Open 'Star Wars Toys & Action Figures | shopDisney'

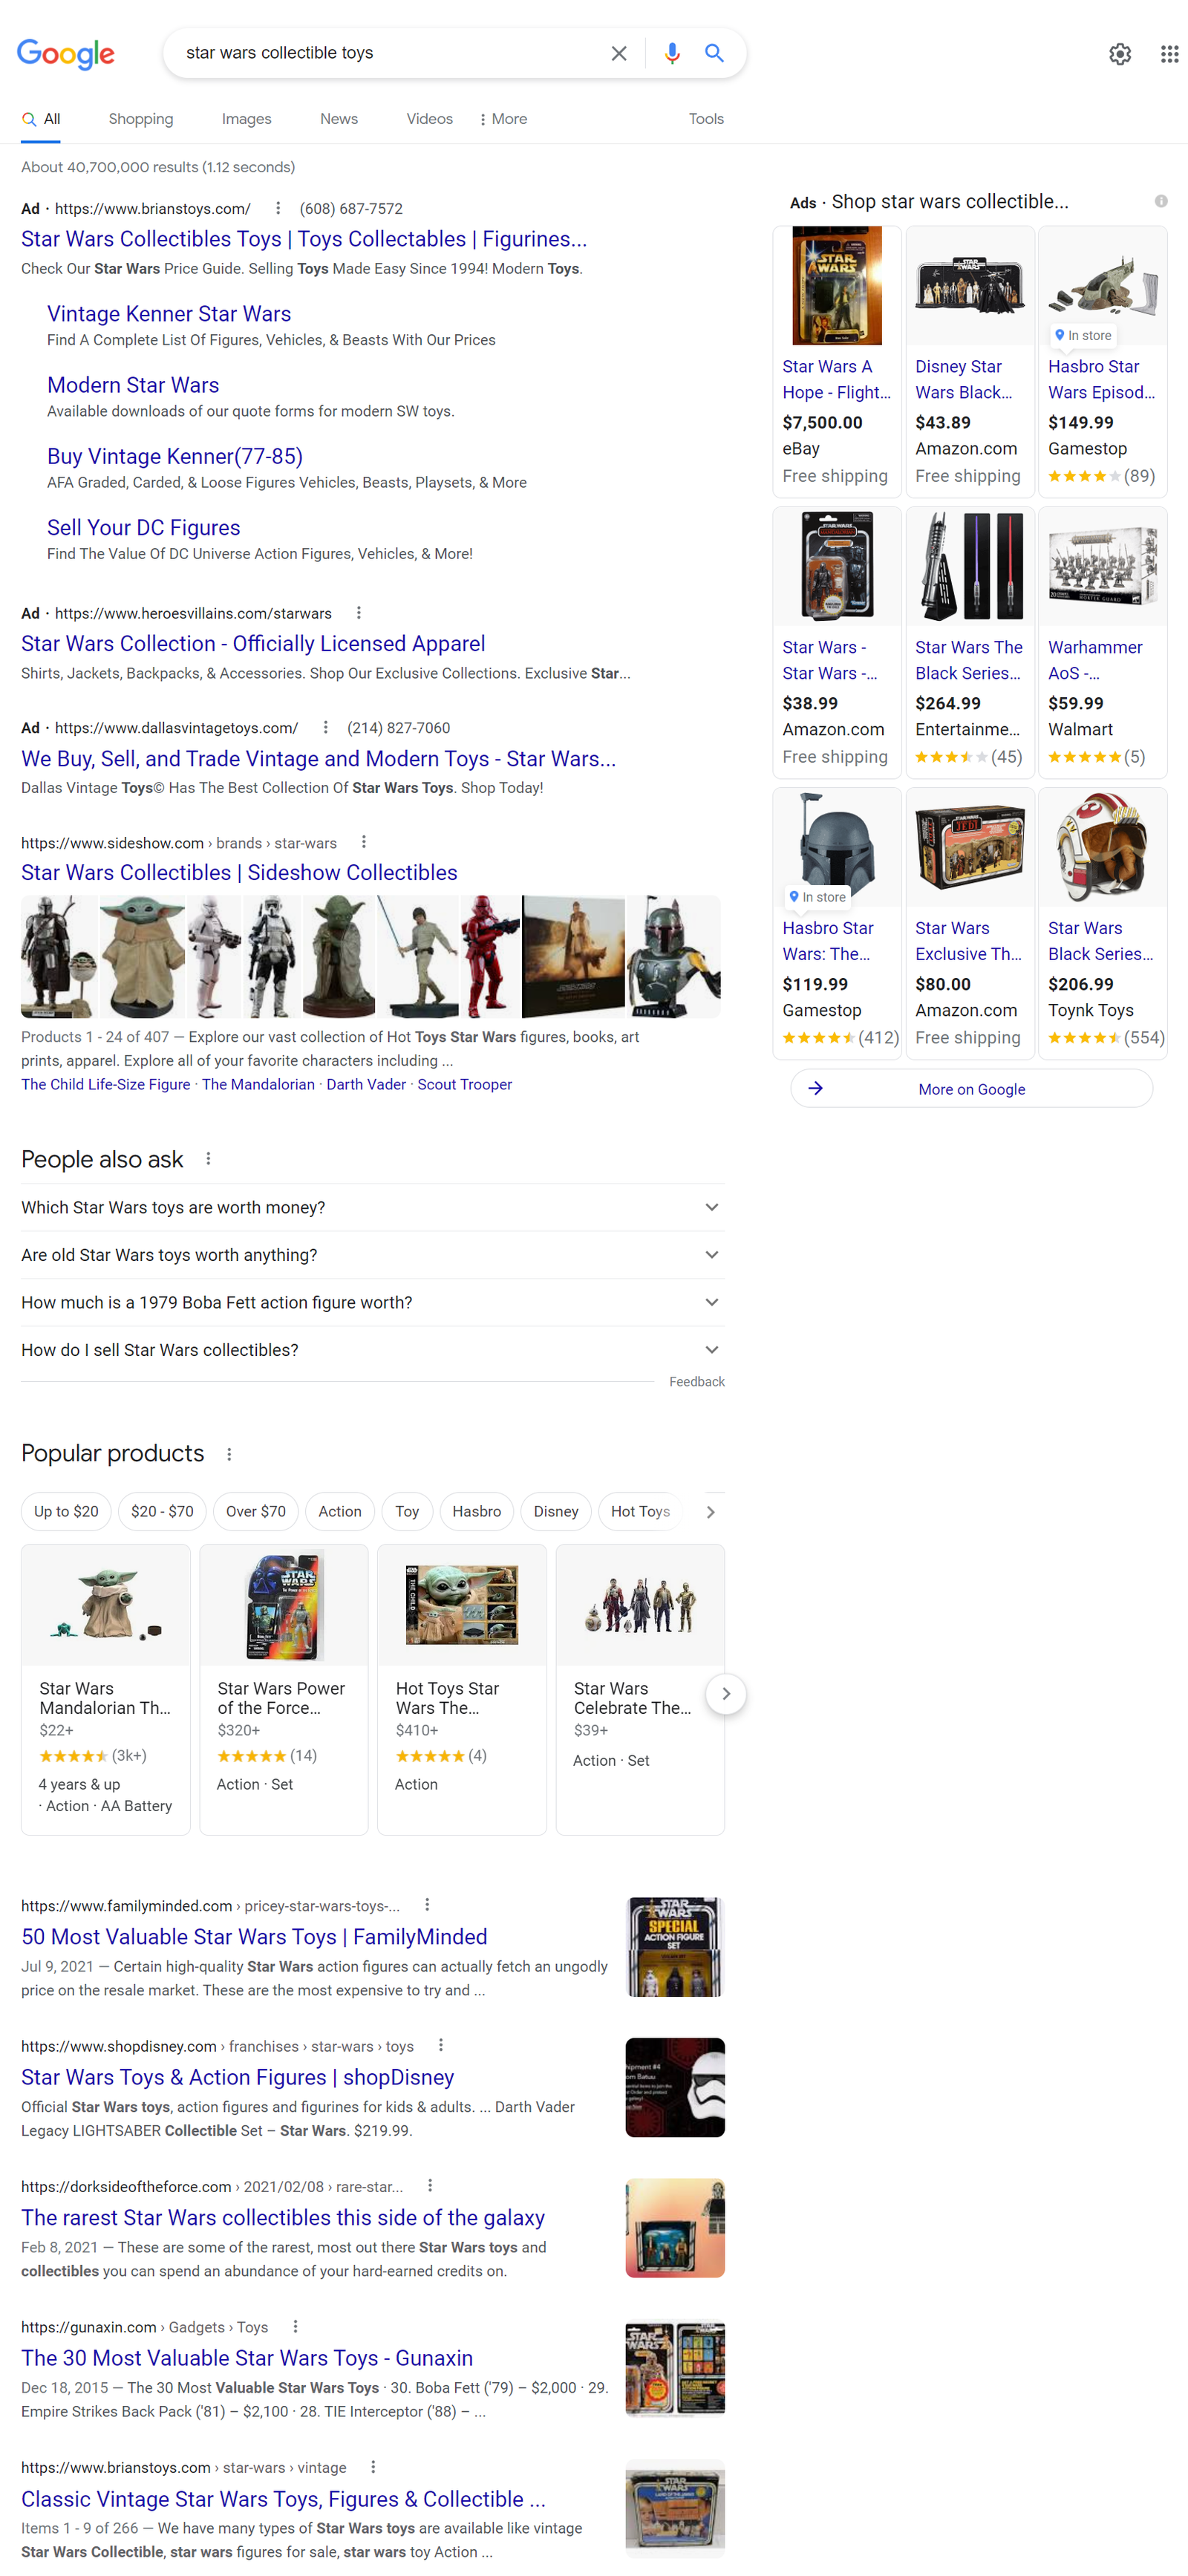[x=238, y=2077]
